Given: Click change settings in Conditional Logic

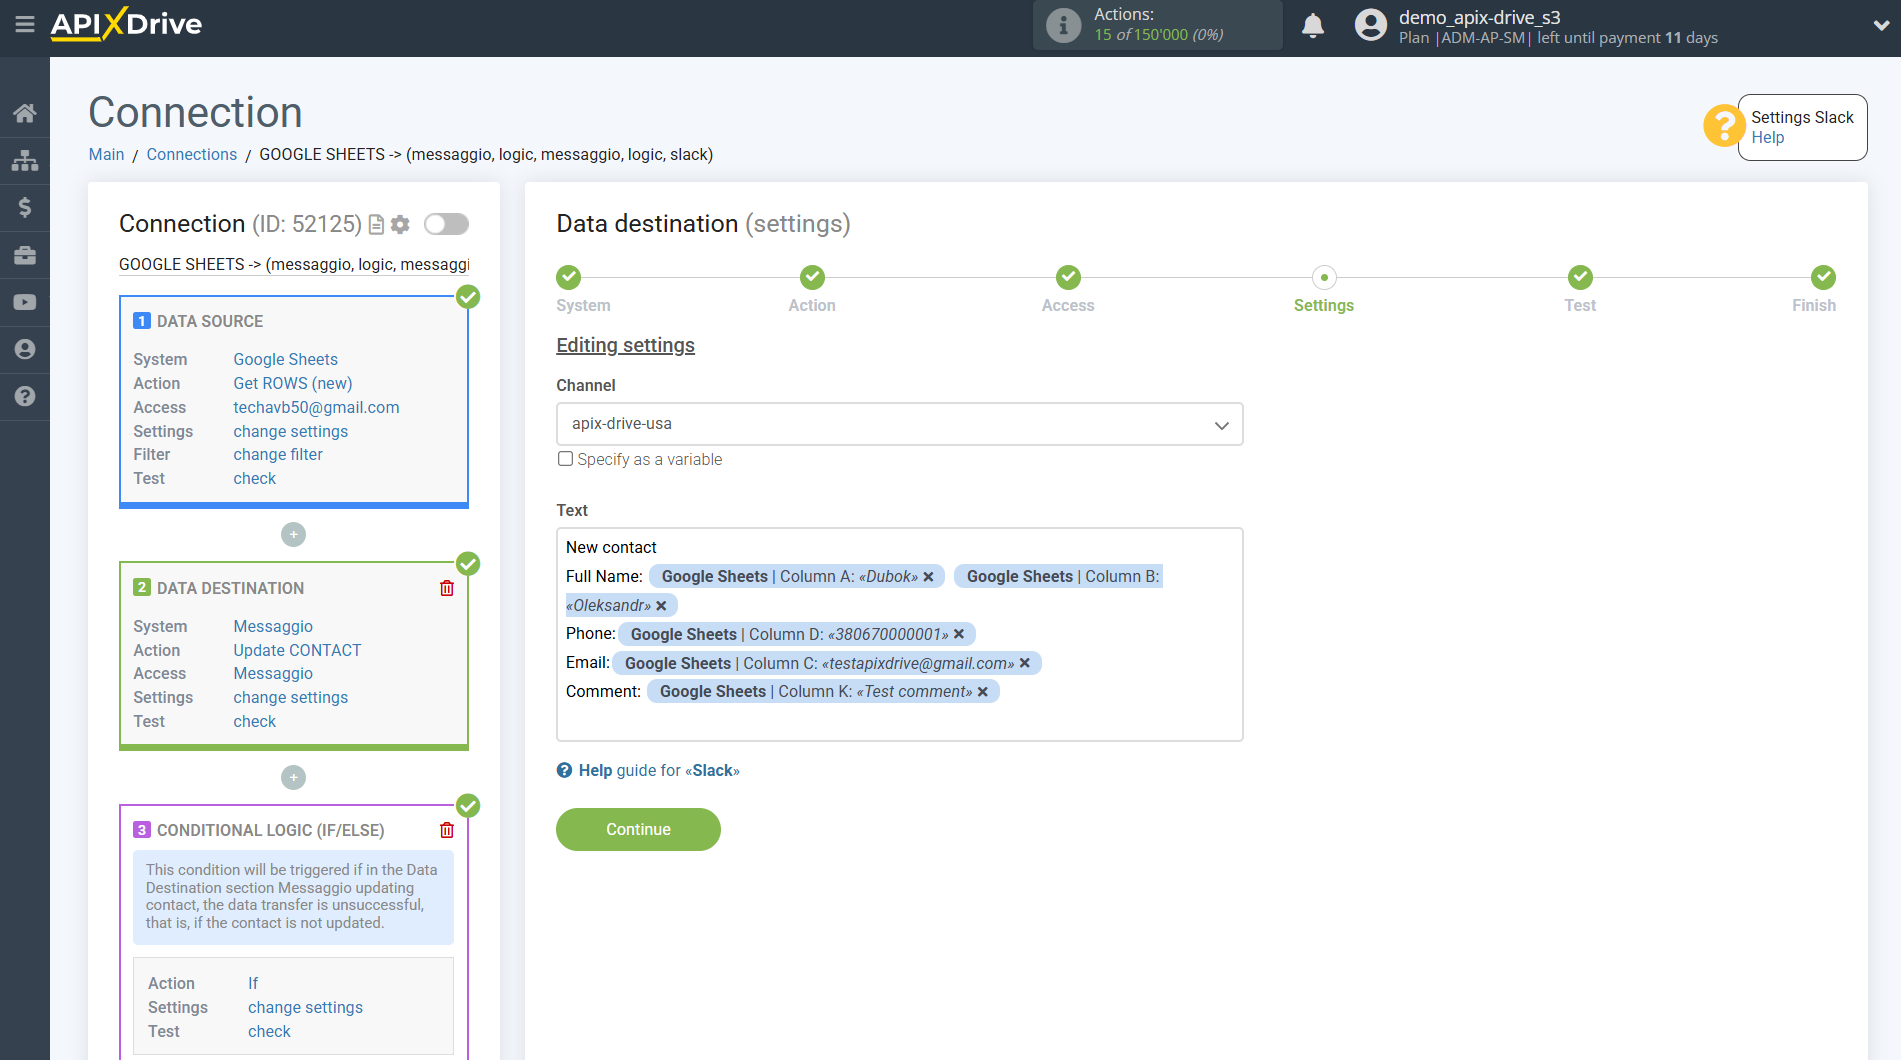Looking at the screenshot, I should tap(305, 1007).
